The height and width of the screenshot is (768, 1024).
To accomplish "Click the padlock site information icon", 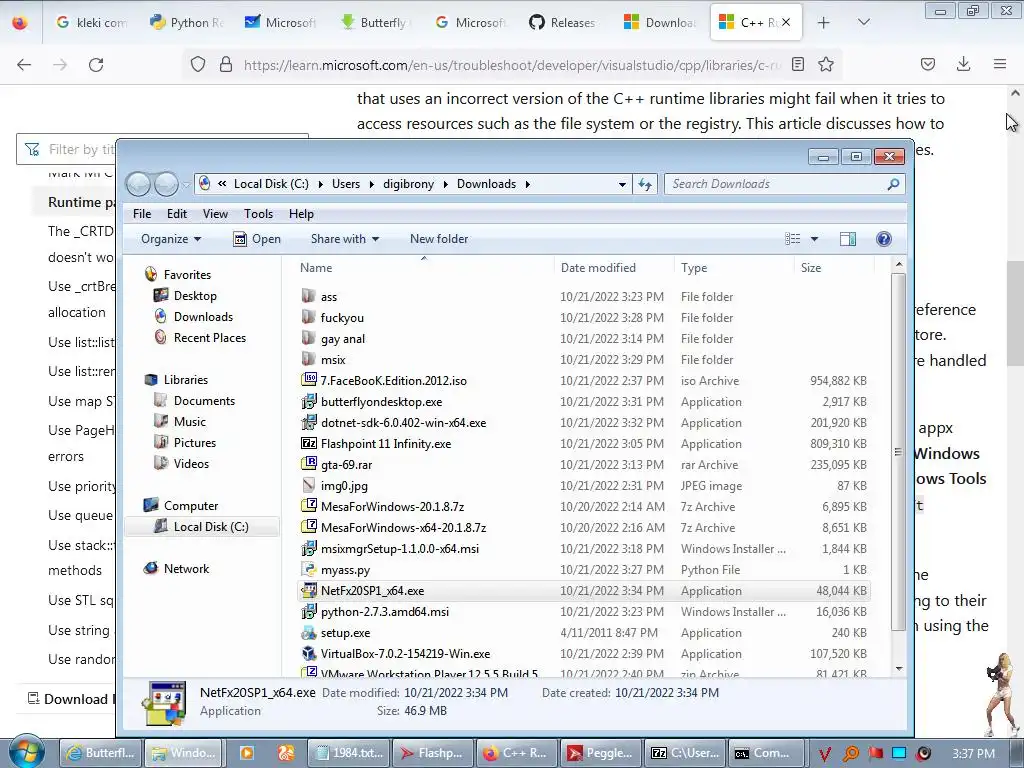I will (226, 64).
